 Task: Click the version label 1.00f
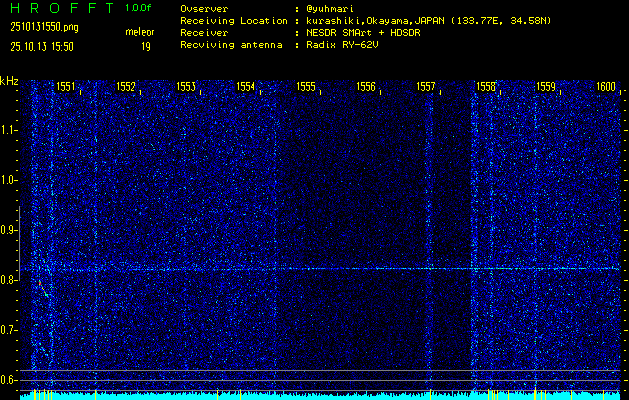click(138, 8)
